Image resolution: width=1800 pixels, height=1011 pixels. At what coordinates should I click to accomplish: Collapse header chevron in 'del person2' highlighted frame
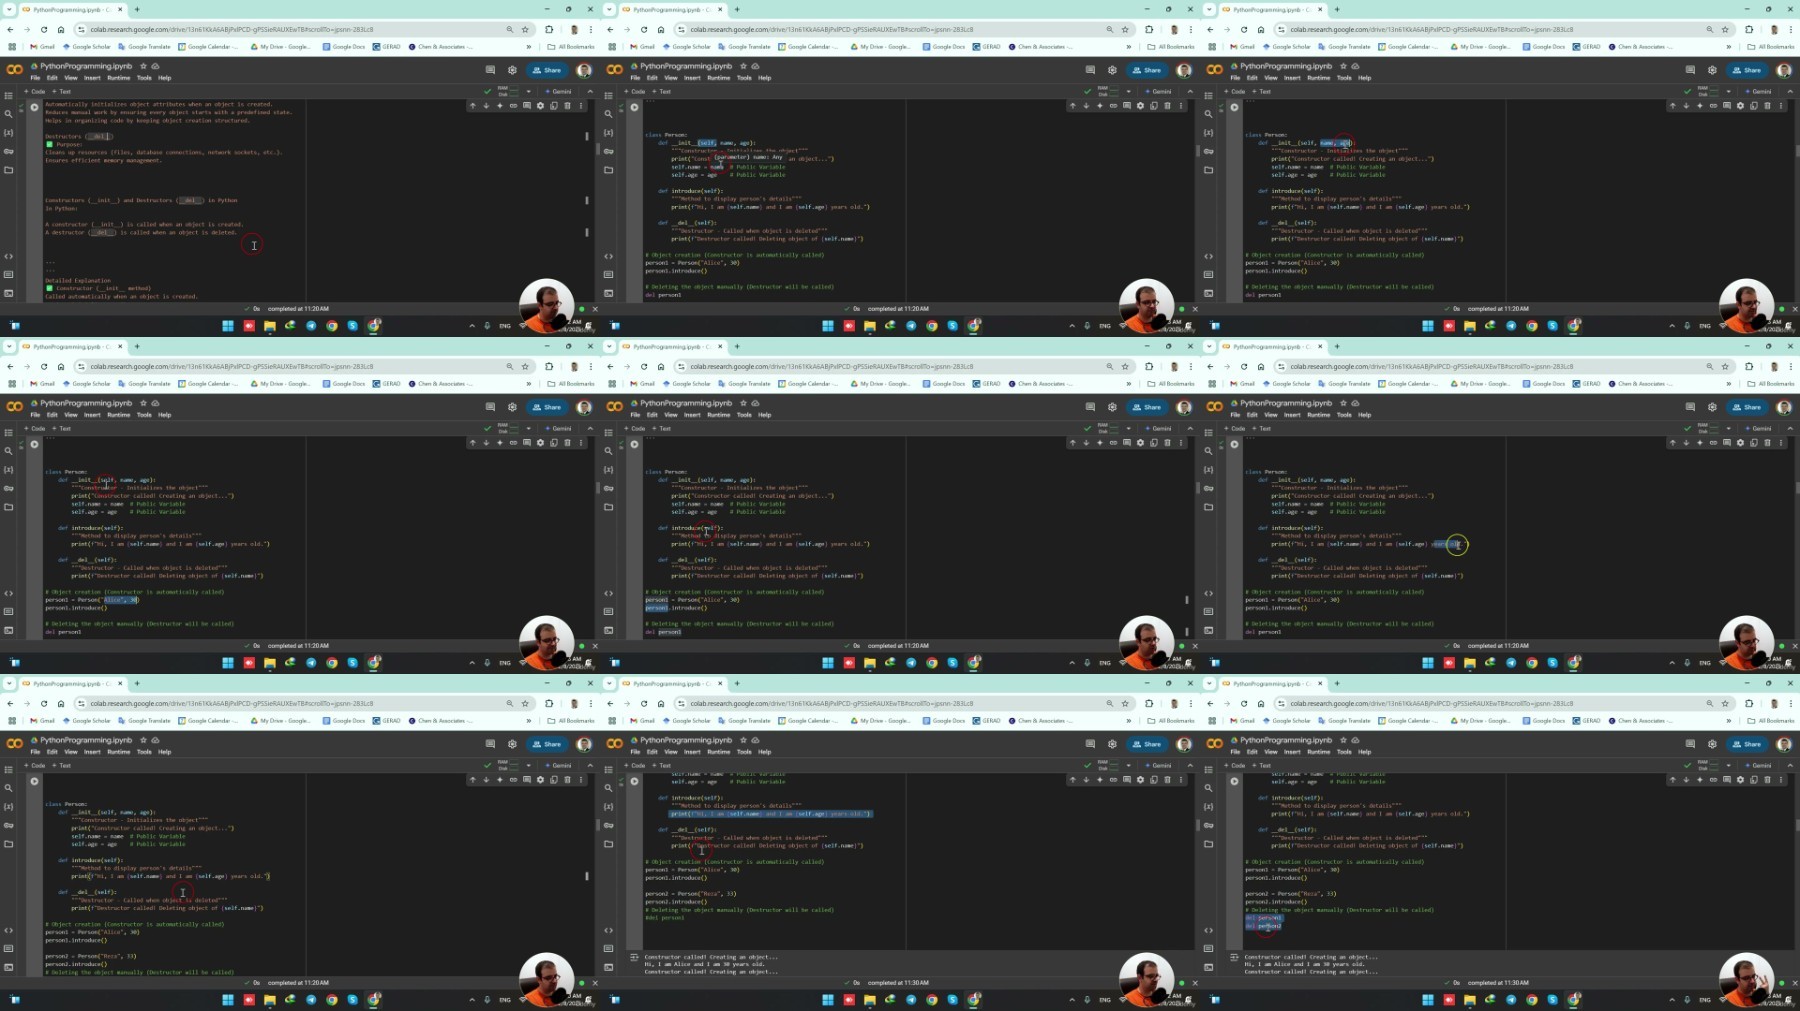pyautogui.click(x=1789, y=765)
